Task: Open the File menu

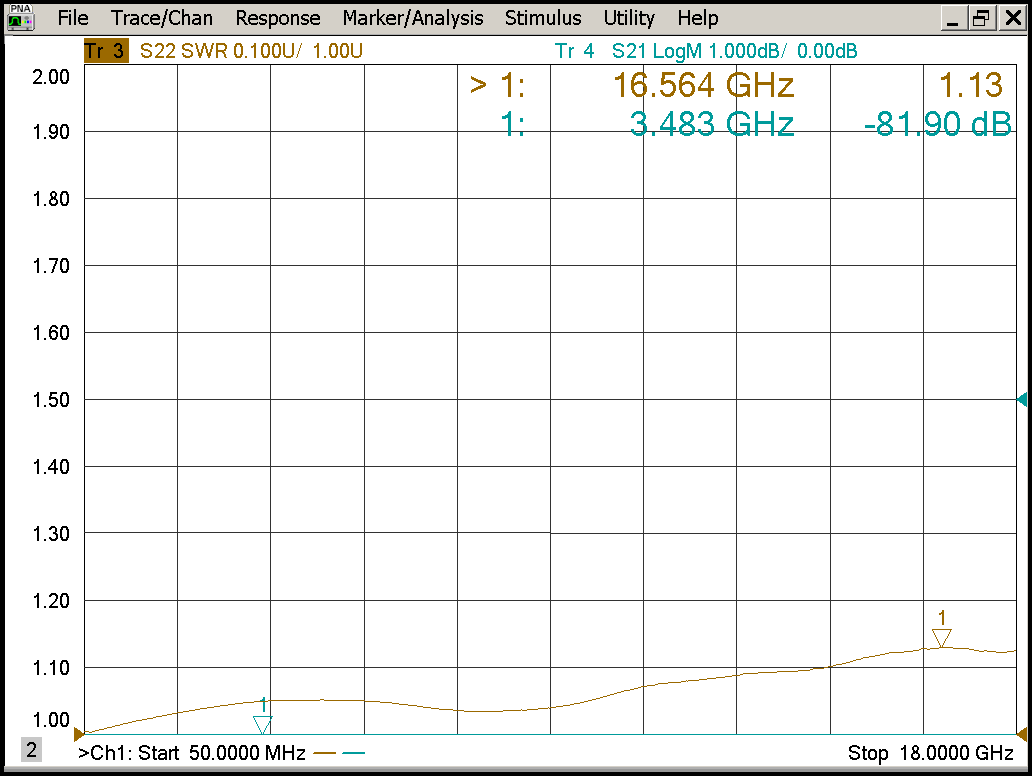Action: pos(72,18)
